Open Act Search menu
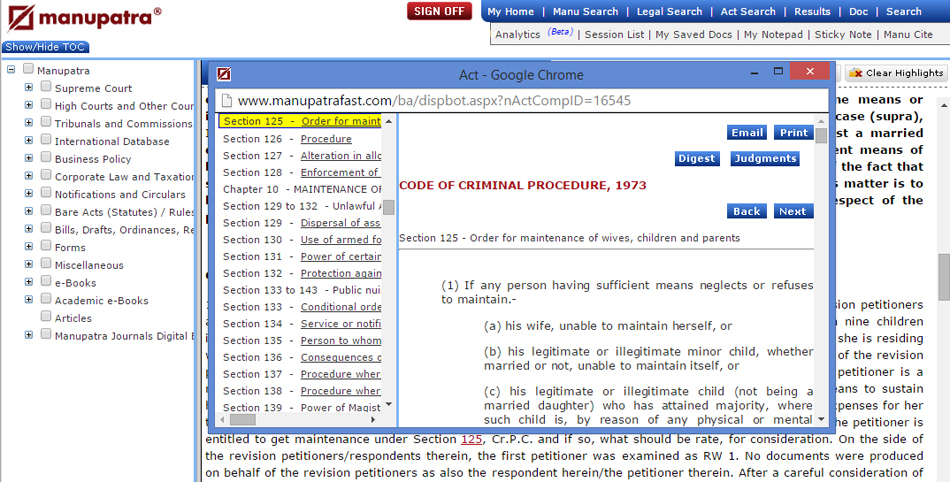Image resolution: width=950 pixels, height=482 pixels. coord(748,12)
